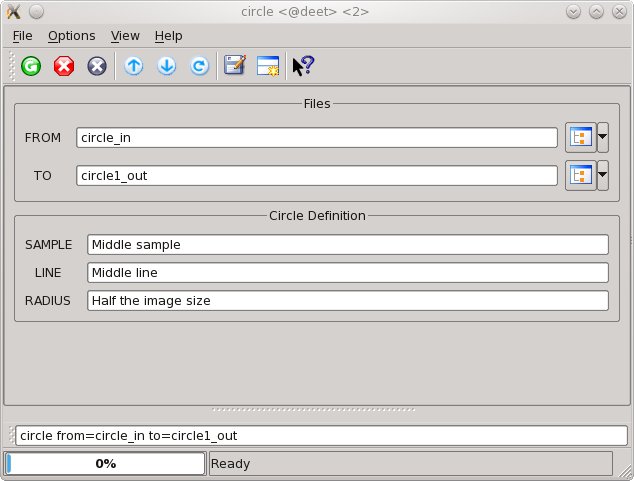This screenshot has width=634, height=481.
Task: Open the notepad-with-pencil log icon
Action: click(235, 66)
